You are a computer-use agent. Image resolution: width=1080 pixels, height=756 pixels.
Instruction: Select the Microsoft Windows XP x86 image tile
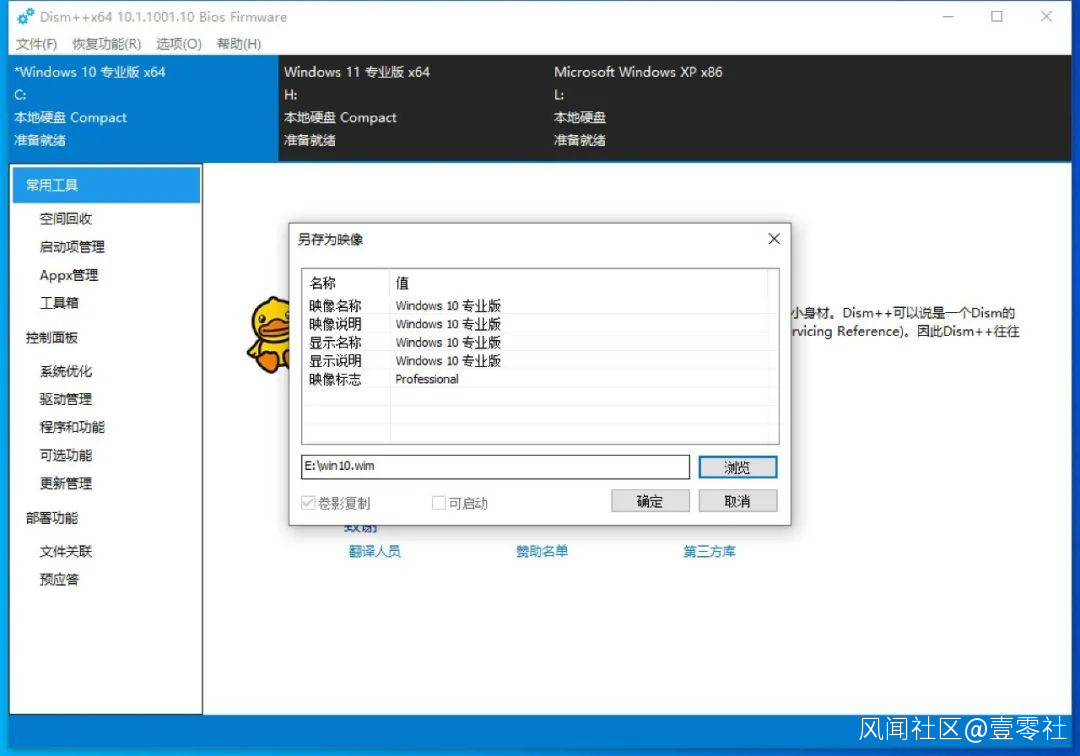682,107
